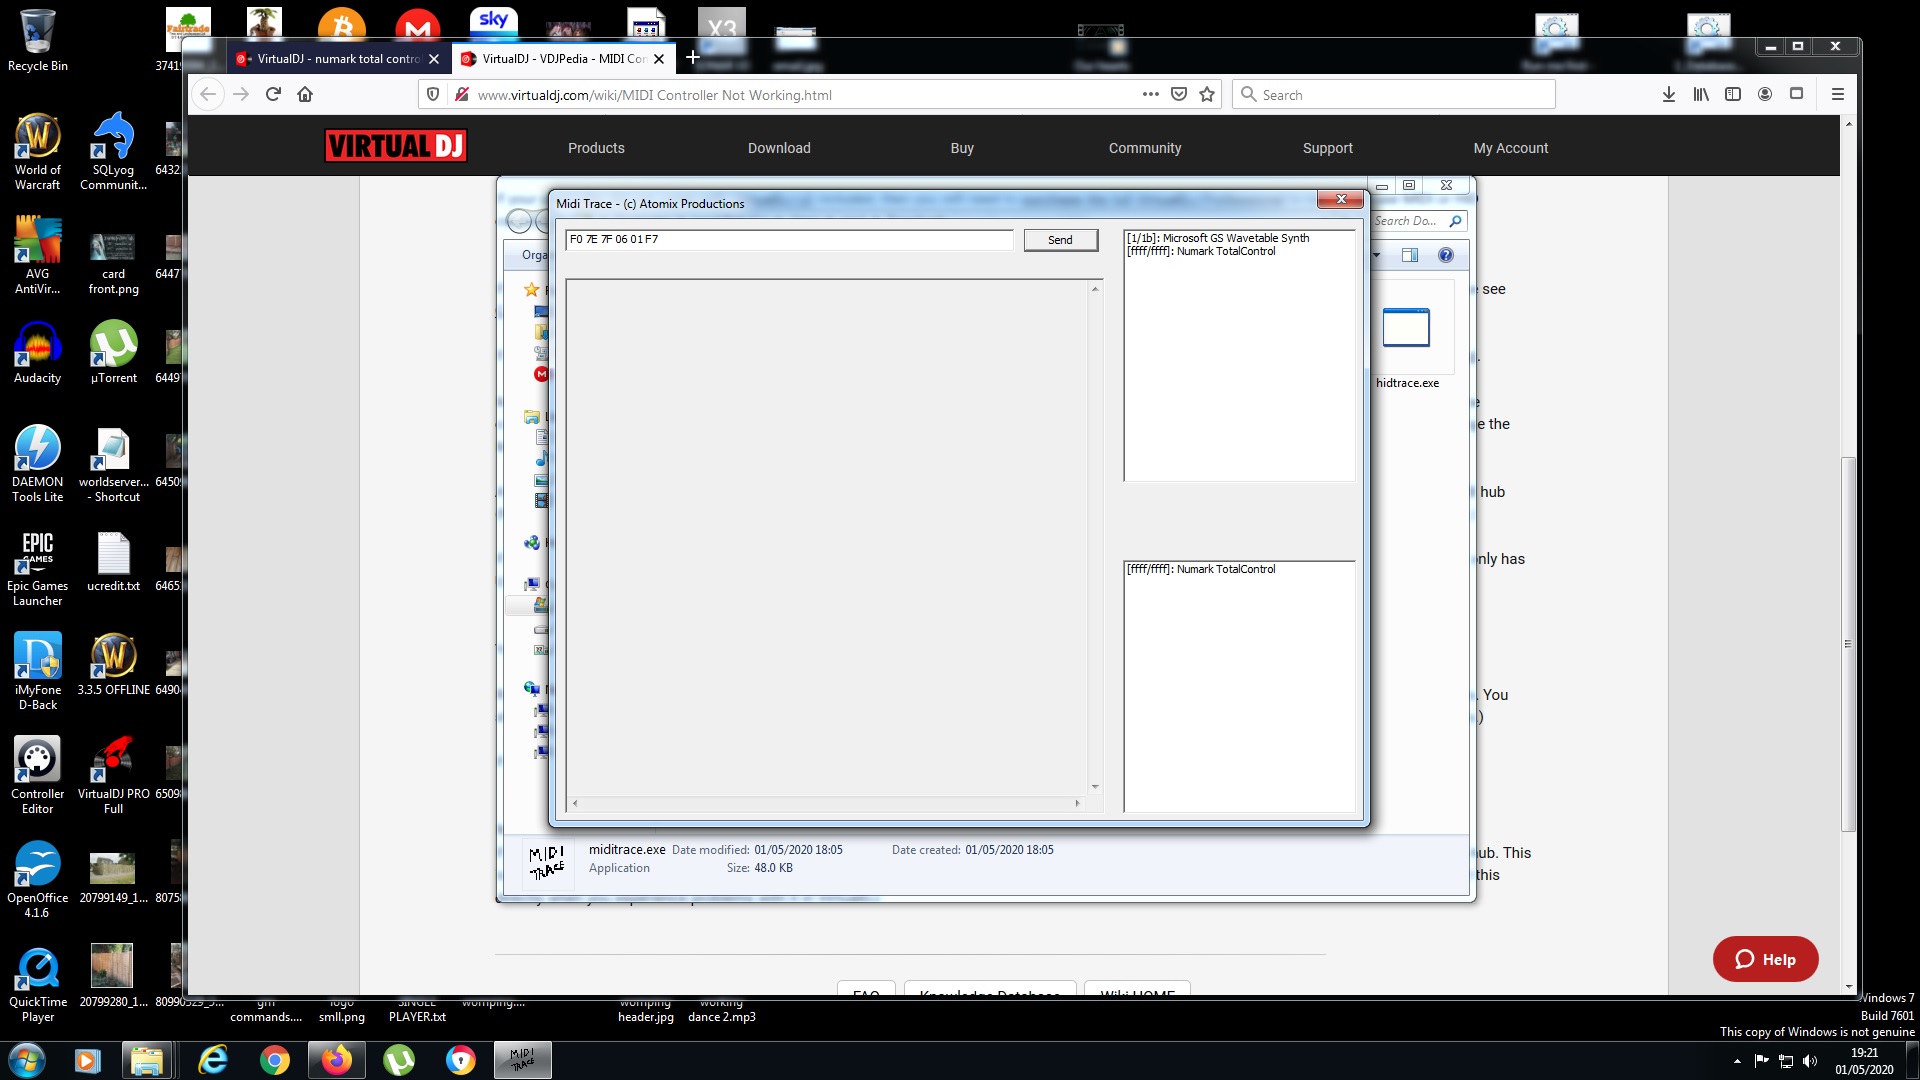Click the web page vertical scrollbar
1920x1080 pixels.
(x=1848, y=644)
